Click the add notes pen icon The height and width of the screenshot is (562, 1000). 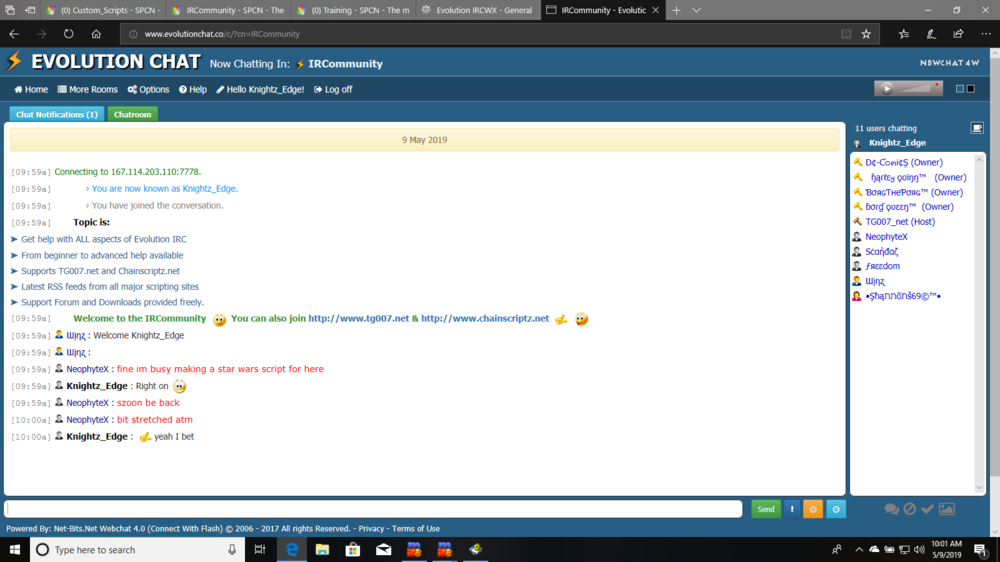pos(931,34)
